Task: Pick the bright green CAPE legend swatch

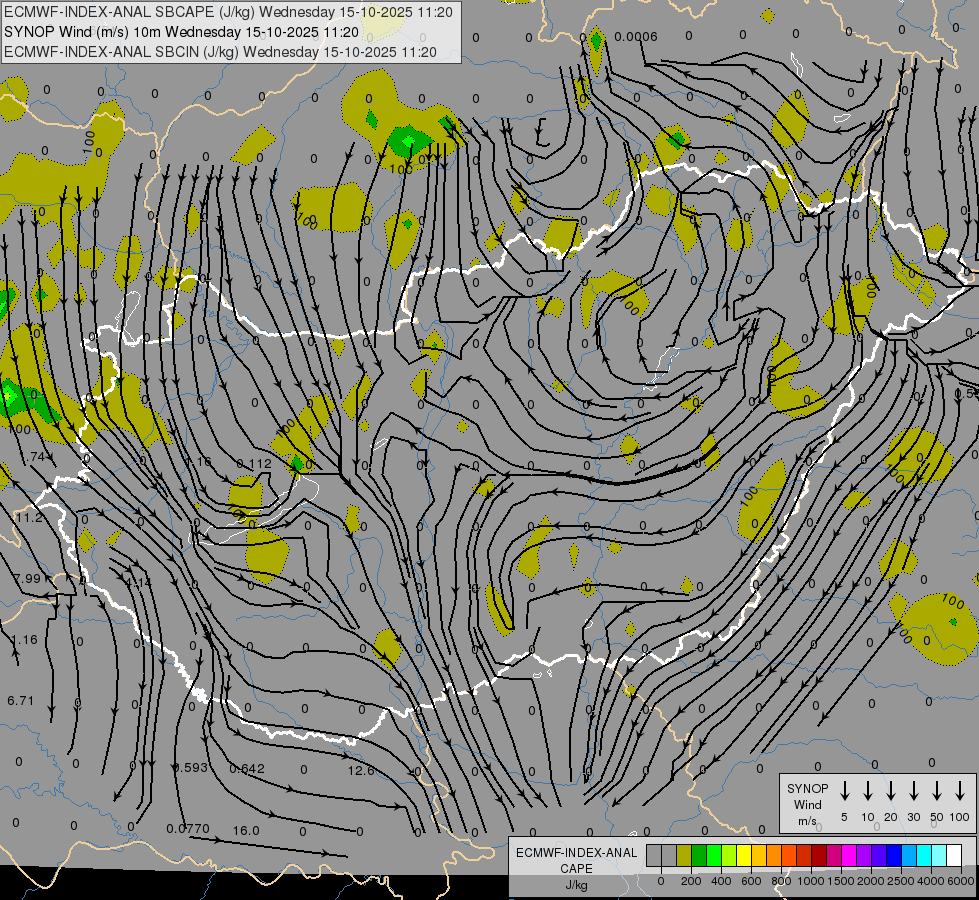Action: pyautogui.click(x=714, y=856)
